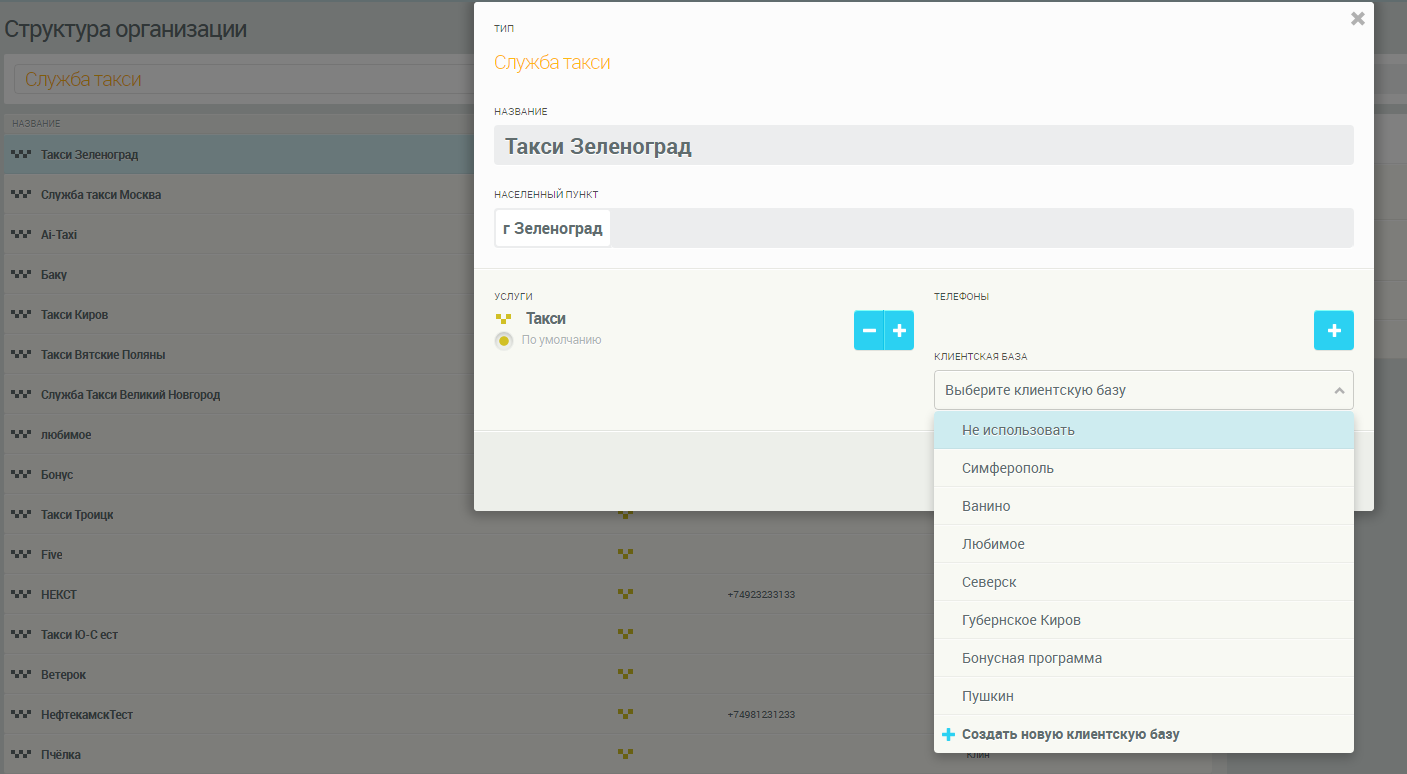This screenshot has height=774, width=1407.
Task: Click the plus icon beside Создать новую клиентскую базу
Action: [x=948, y=735]
